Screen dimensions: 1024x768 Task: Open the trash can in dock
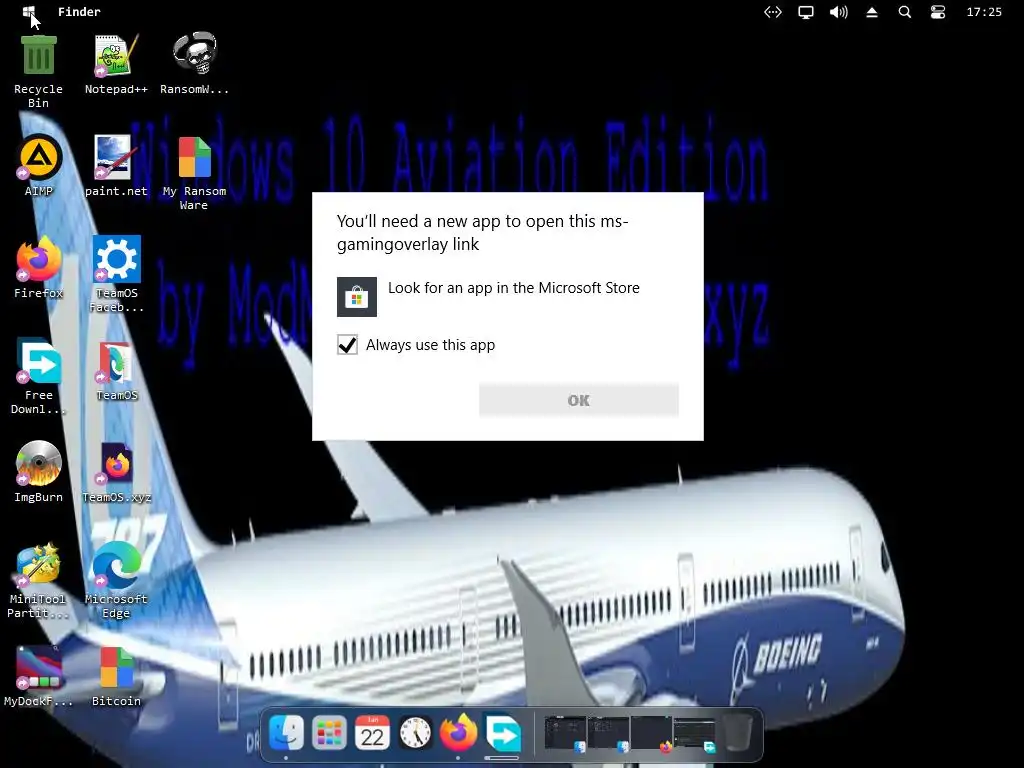[739, 733]
